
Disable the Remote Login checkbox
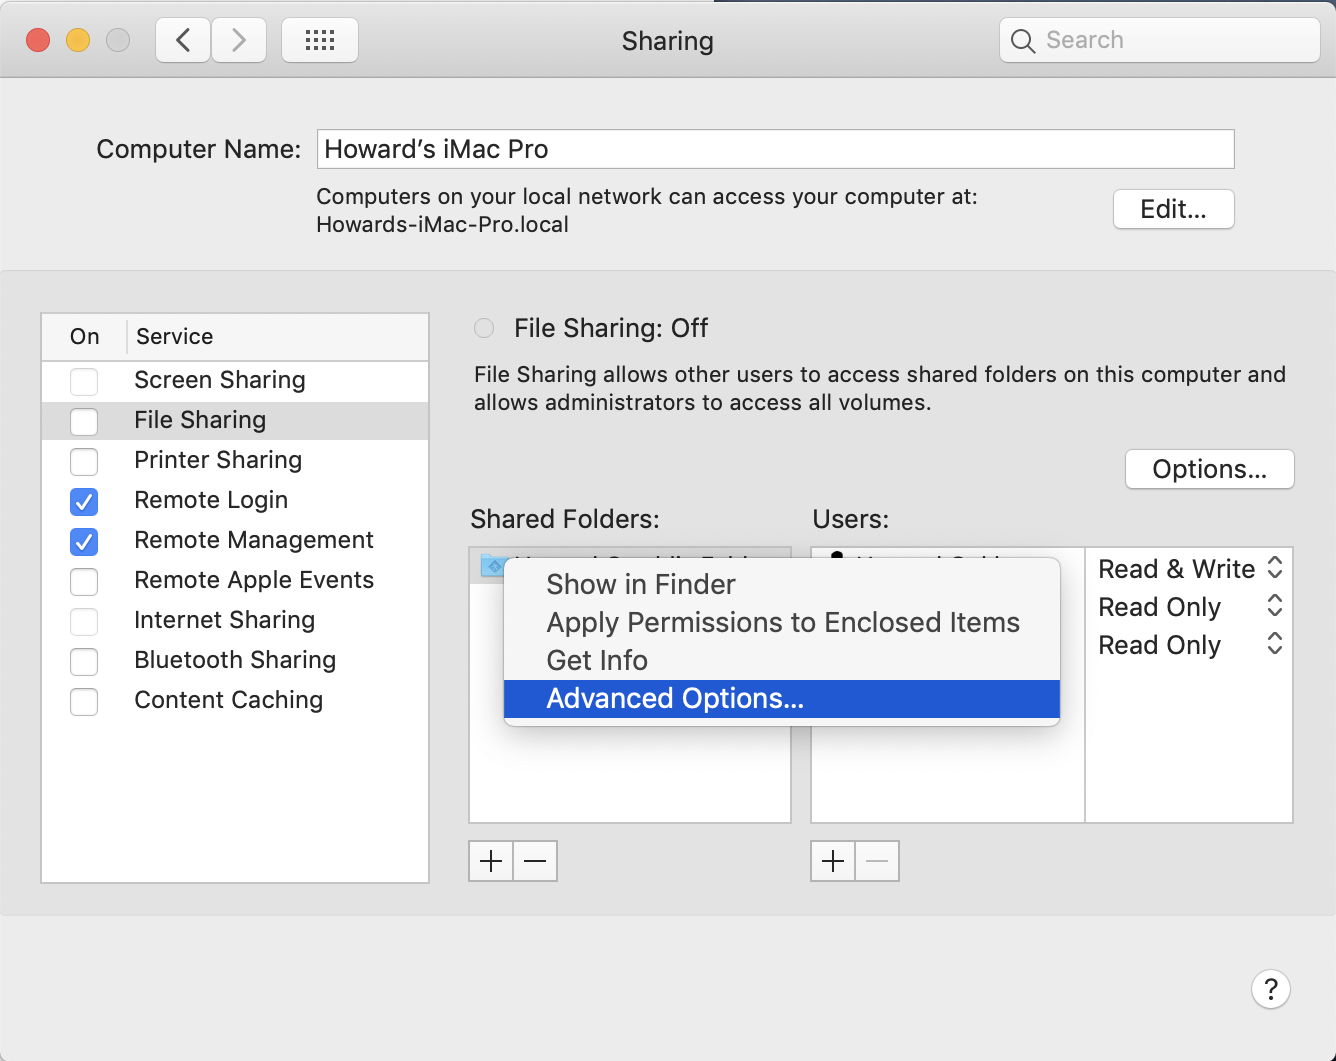pos(84,501)
